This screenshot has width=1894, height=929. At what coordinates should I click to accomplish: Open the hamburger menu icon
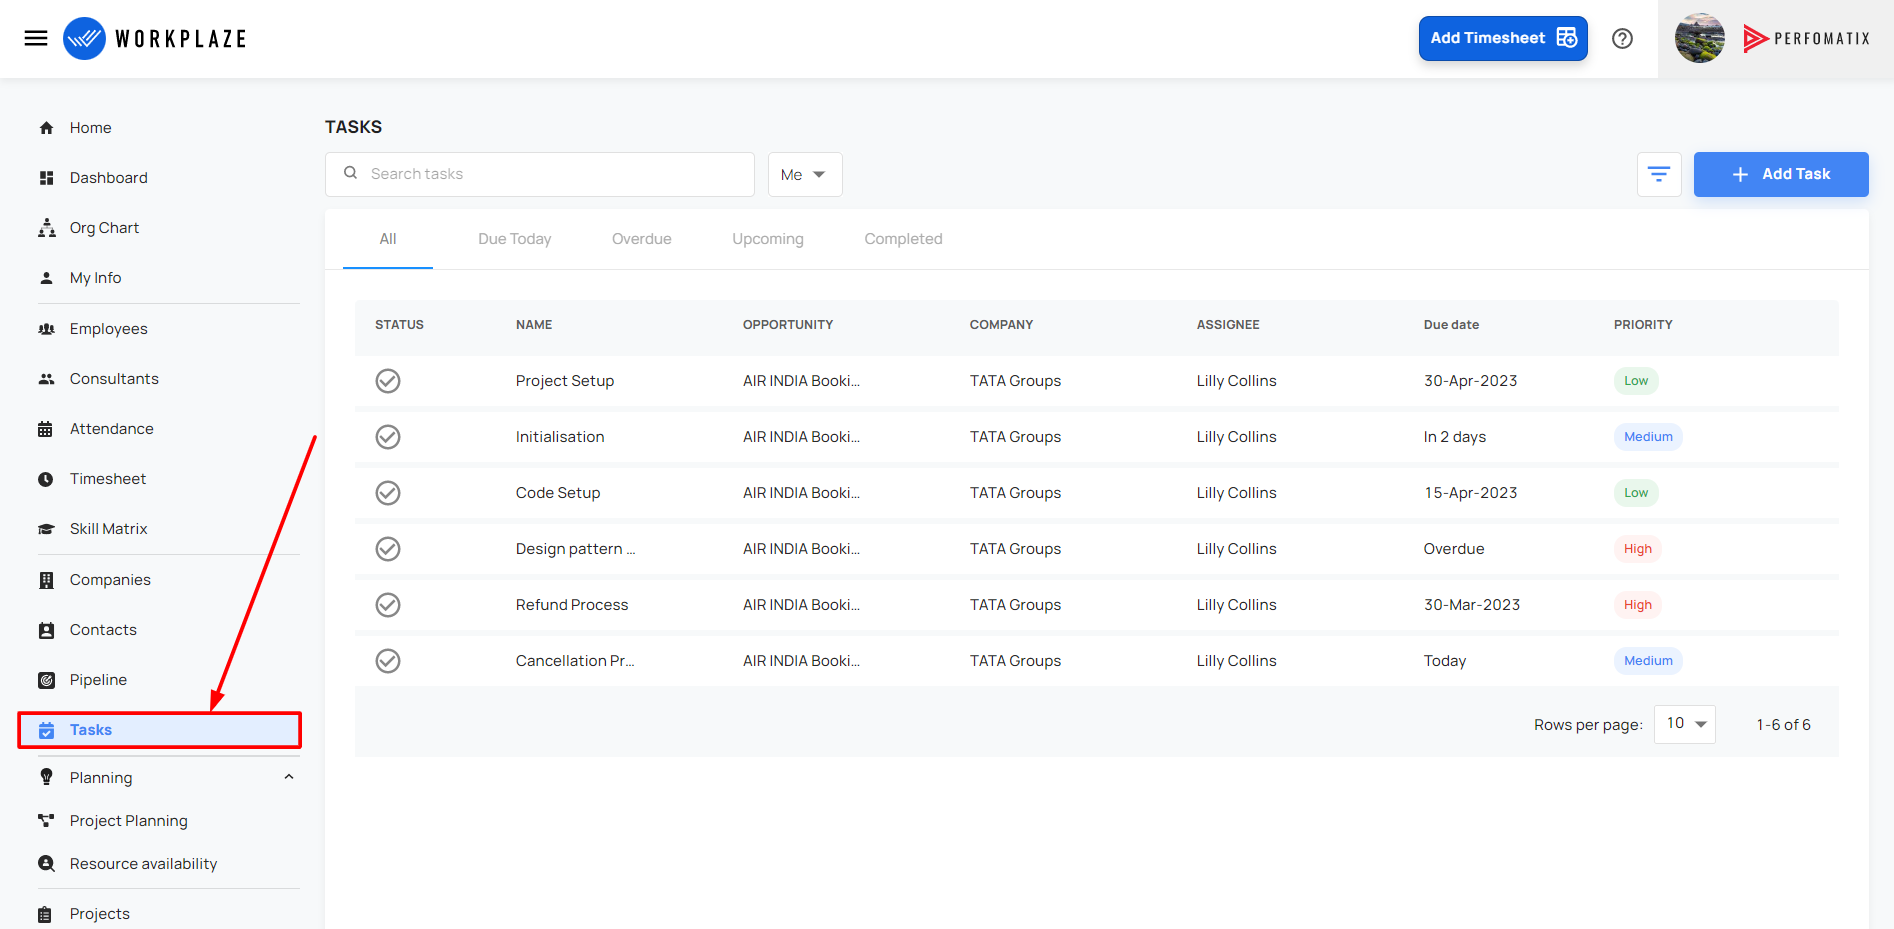36,38
